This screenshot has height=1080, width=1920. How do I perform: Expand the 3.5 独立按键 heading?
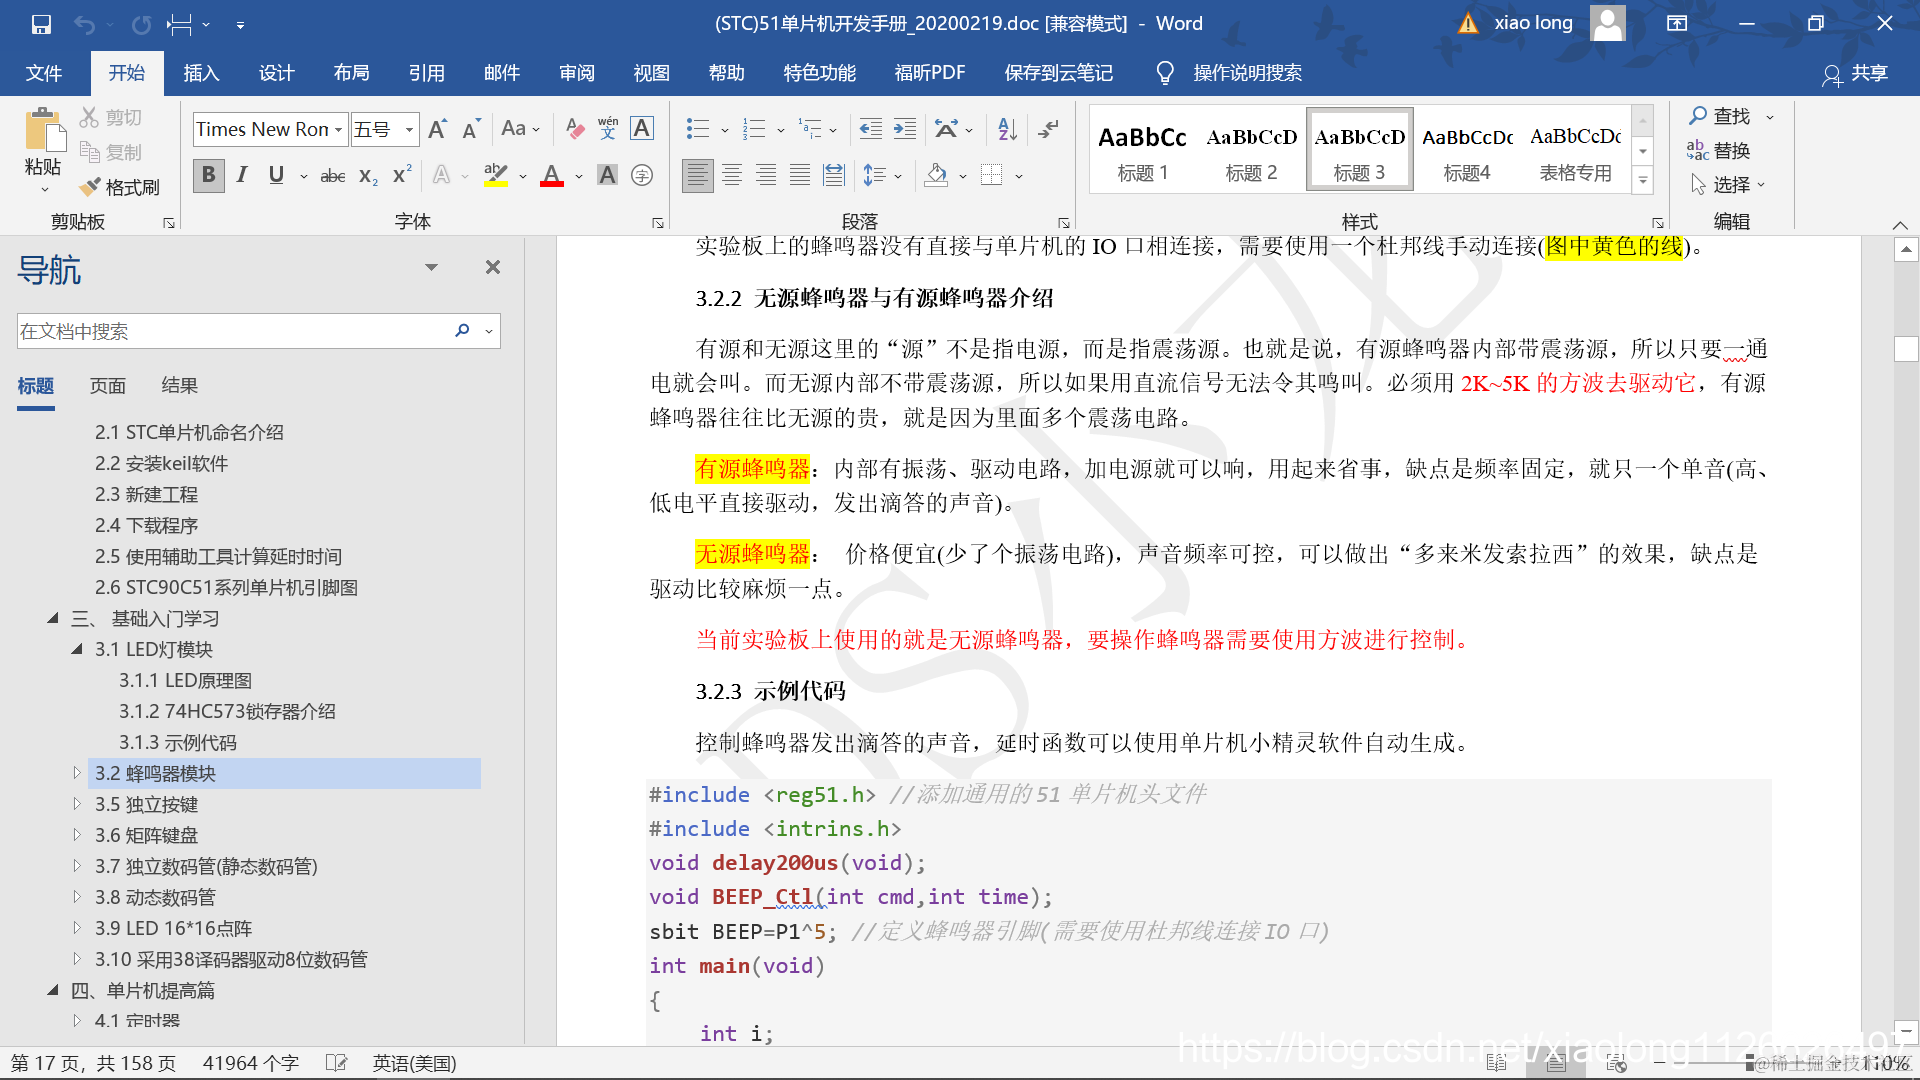click(x=77, y=803)
